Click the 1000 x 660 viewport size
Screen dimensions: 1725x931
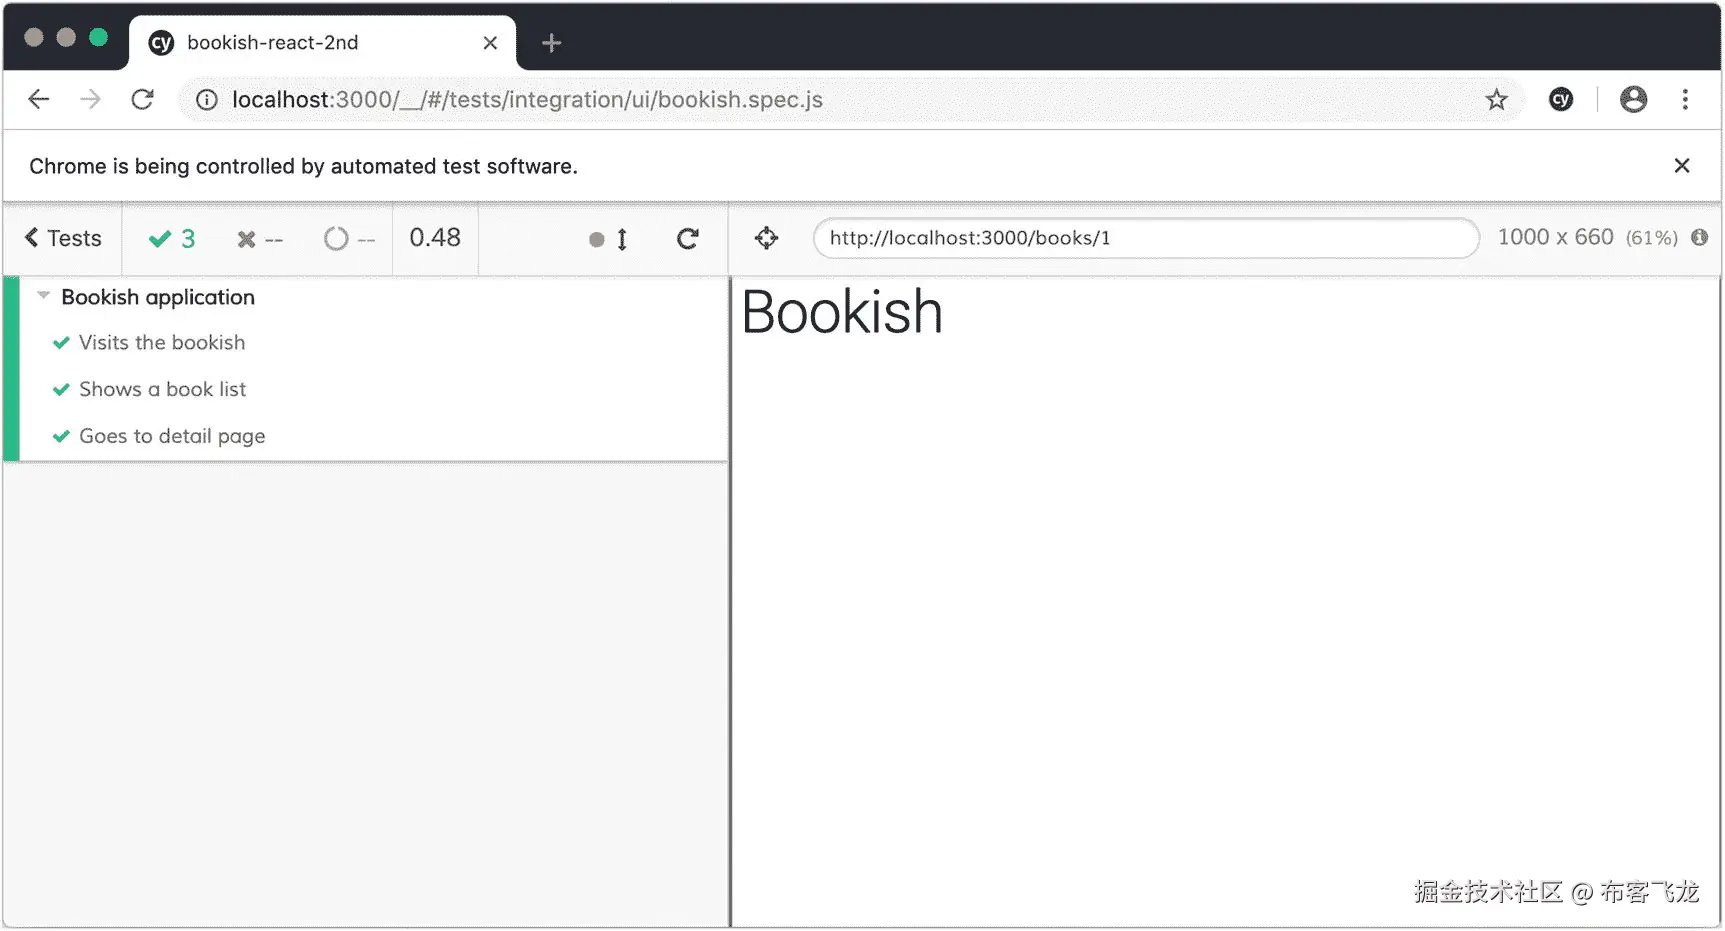click(1555, 237)
